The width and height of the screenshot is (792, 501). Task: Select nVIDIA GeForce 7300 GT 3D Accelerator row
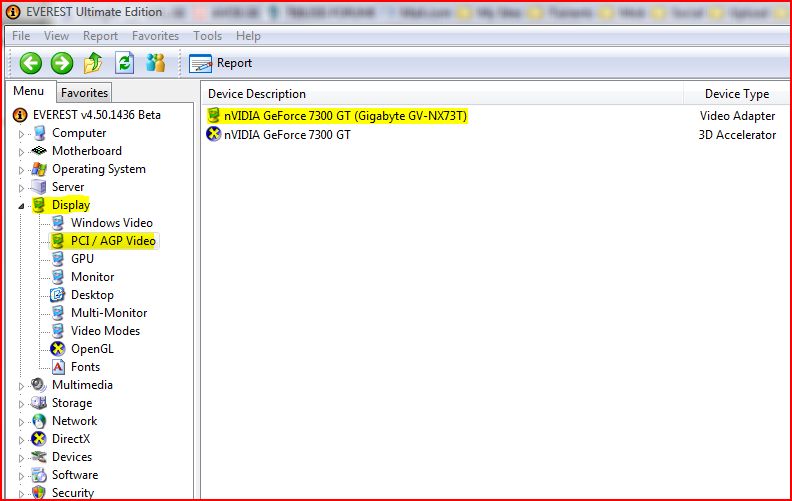(287, 135)
